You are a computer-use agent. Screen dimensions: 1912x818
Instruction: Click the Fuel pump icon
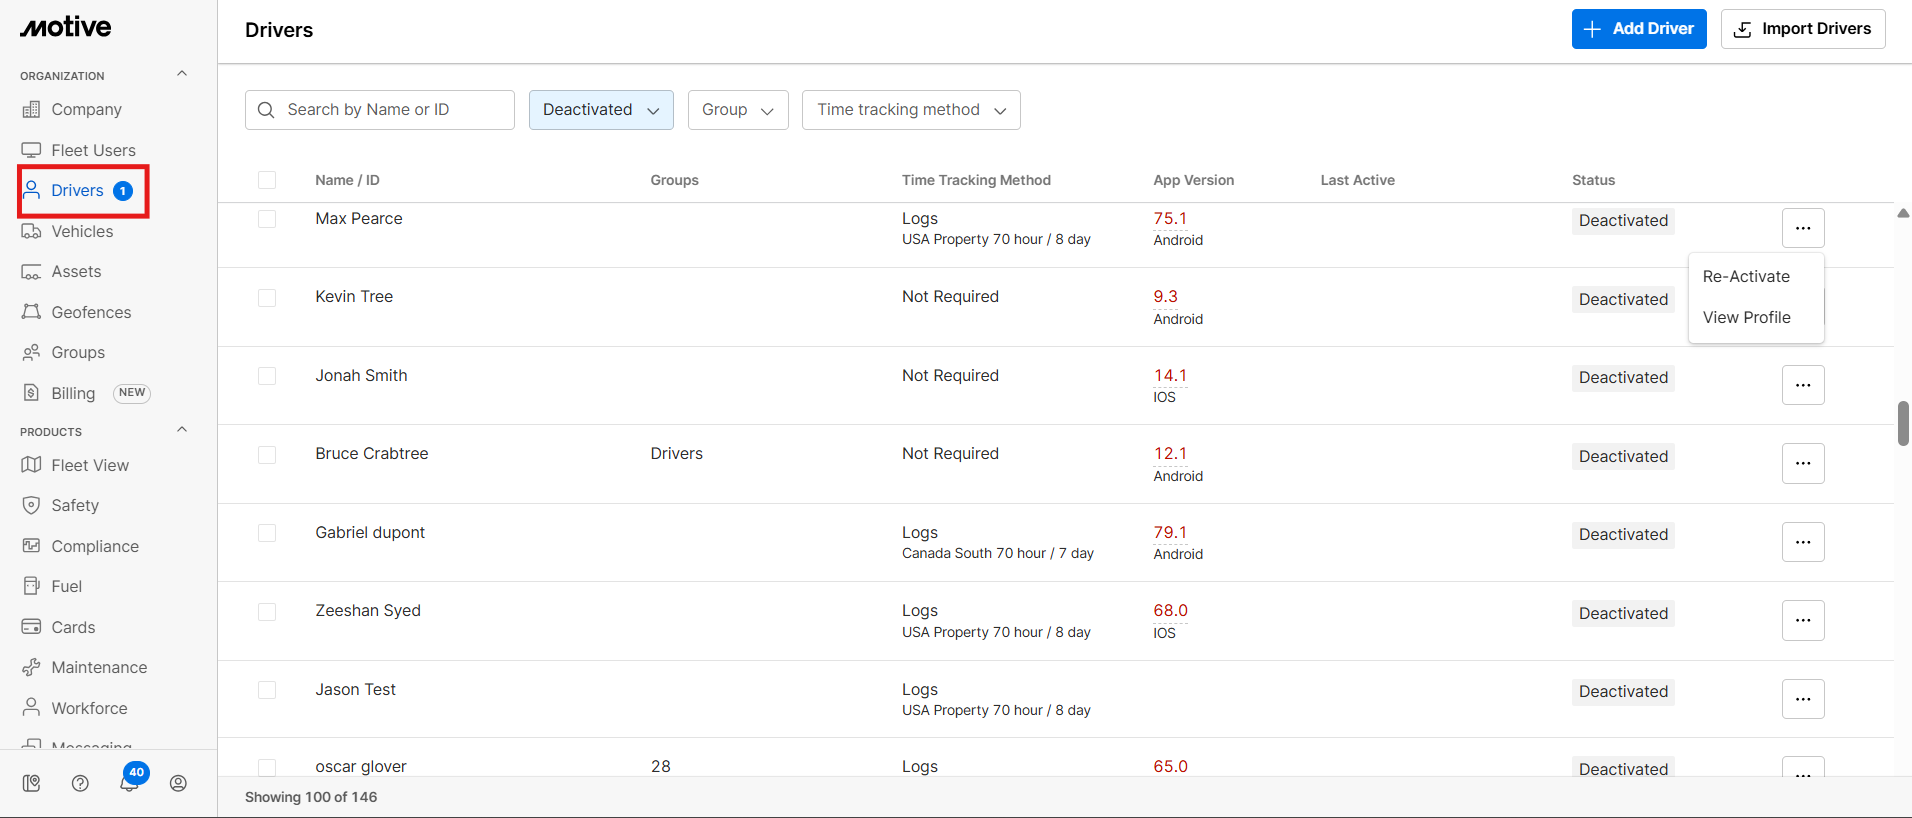31,586
